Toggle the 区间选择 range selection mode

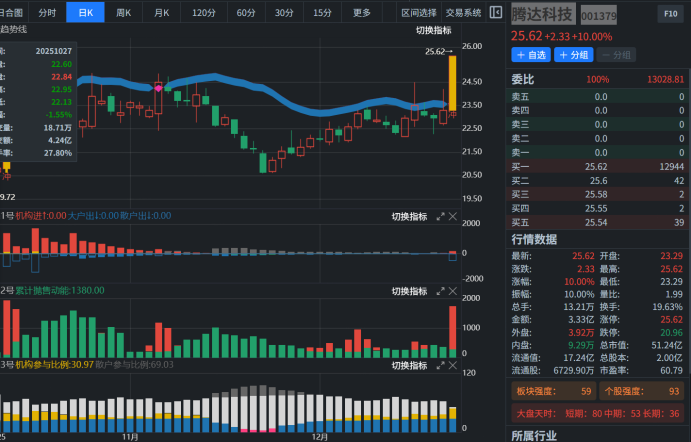(x=419, y=13)
